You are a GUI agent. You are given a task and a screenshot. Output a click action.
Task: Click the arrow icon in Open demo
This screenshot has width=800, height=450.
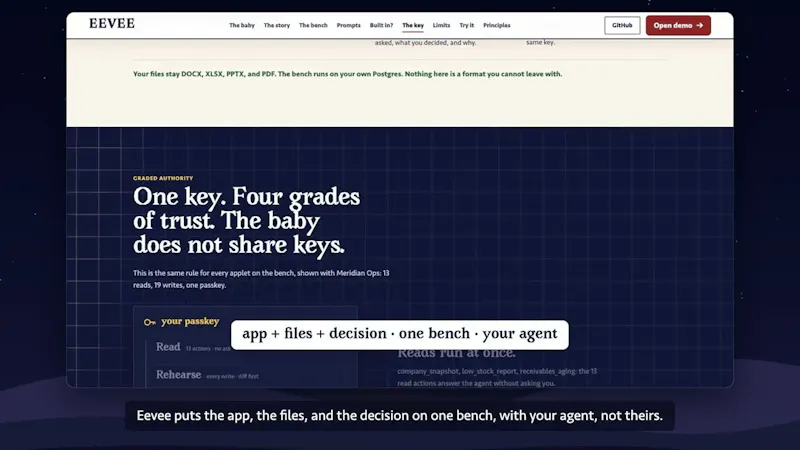(699, 25)
